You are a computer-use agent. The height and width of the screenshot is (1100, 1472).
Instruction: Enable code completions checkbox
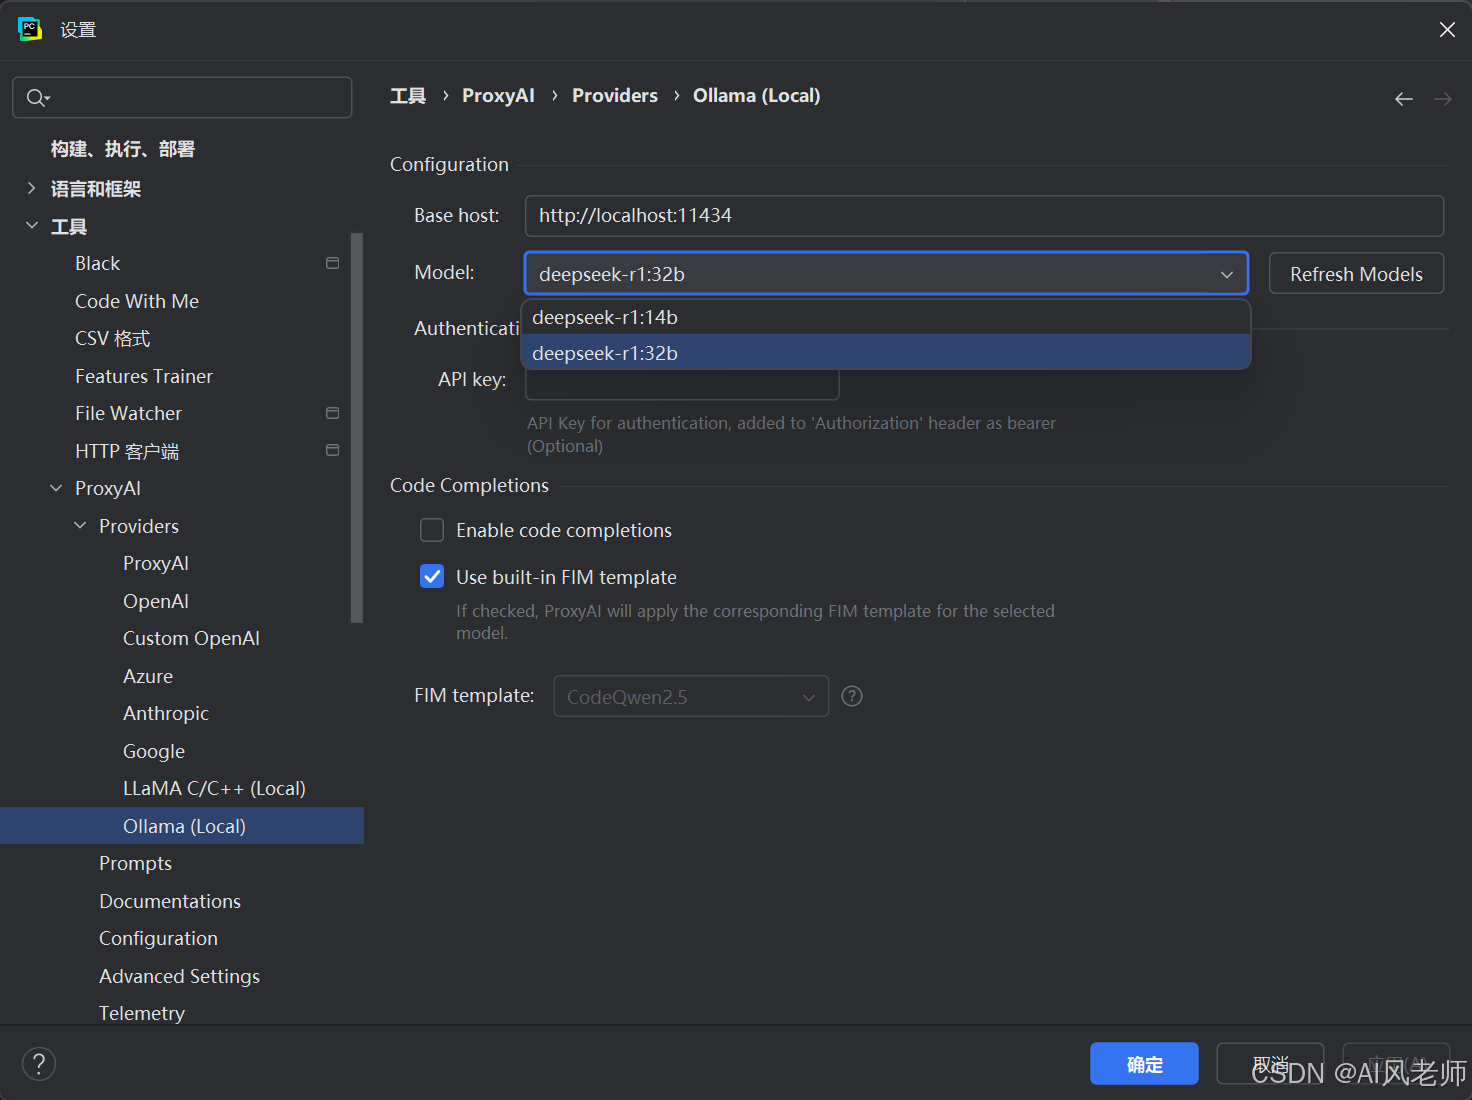[x=432, y=530]
